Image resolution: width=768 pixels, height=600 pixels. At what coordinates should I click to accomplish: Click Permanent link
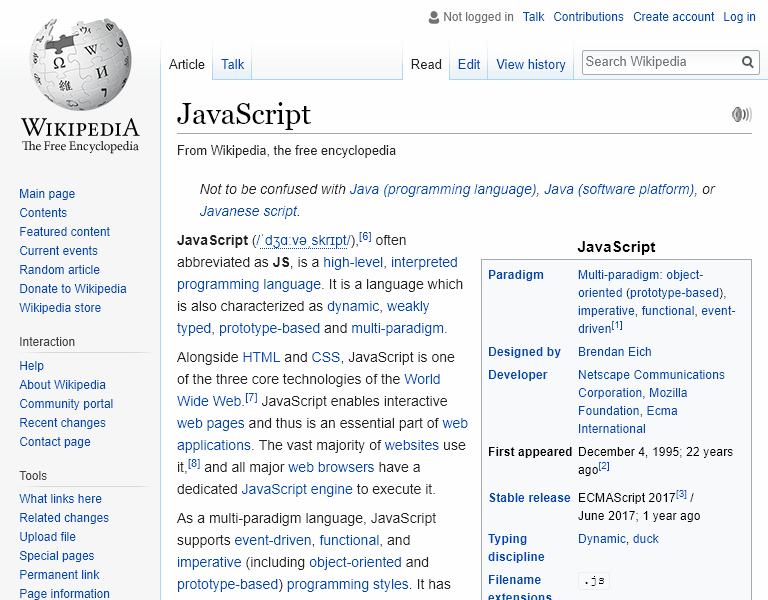tap(59, 575)
